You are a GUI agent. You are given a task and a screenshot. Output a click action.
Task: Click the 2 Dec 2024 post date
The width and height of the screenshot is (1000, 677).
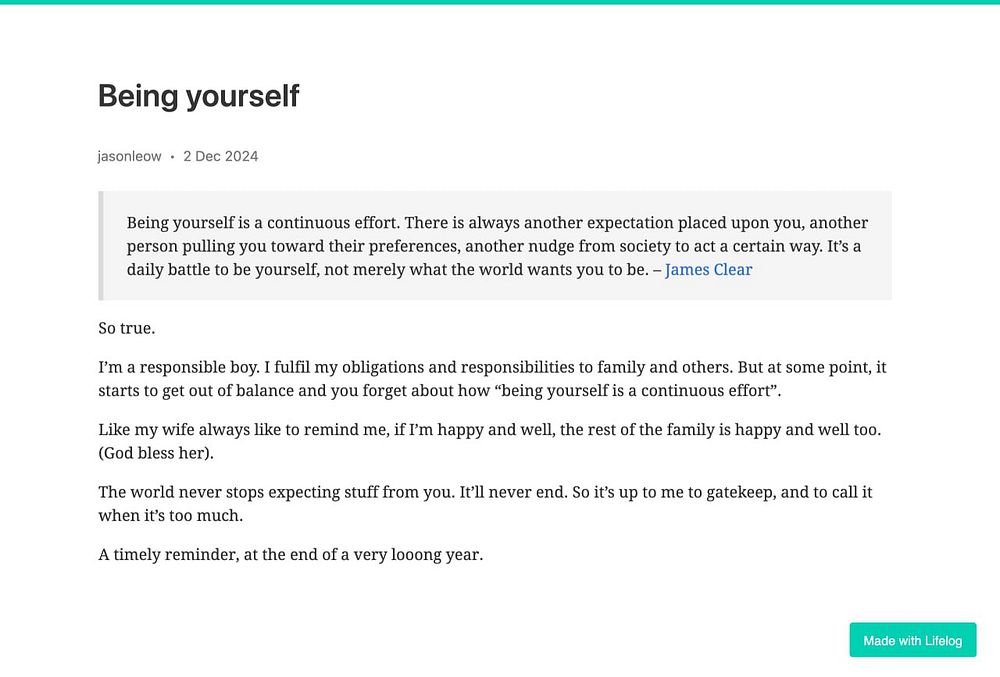tap(221, 156)
